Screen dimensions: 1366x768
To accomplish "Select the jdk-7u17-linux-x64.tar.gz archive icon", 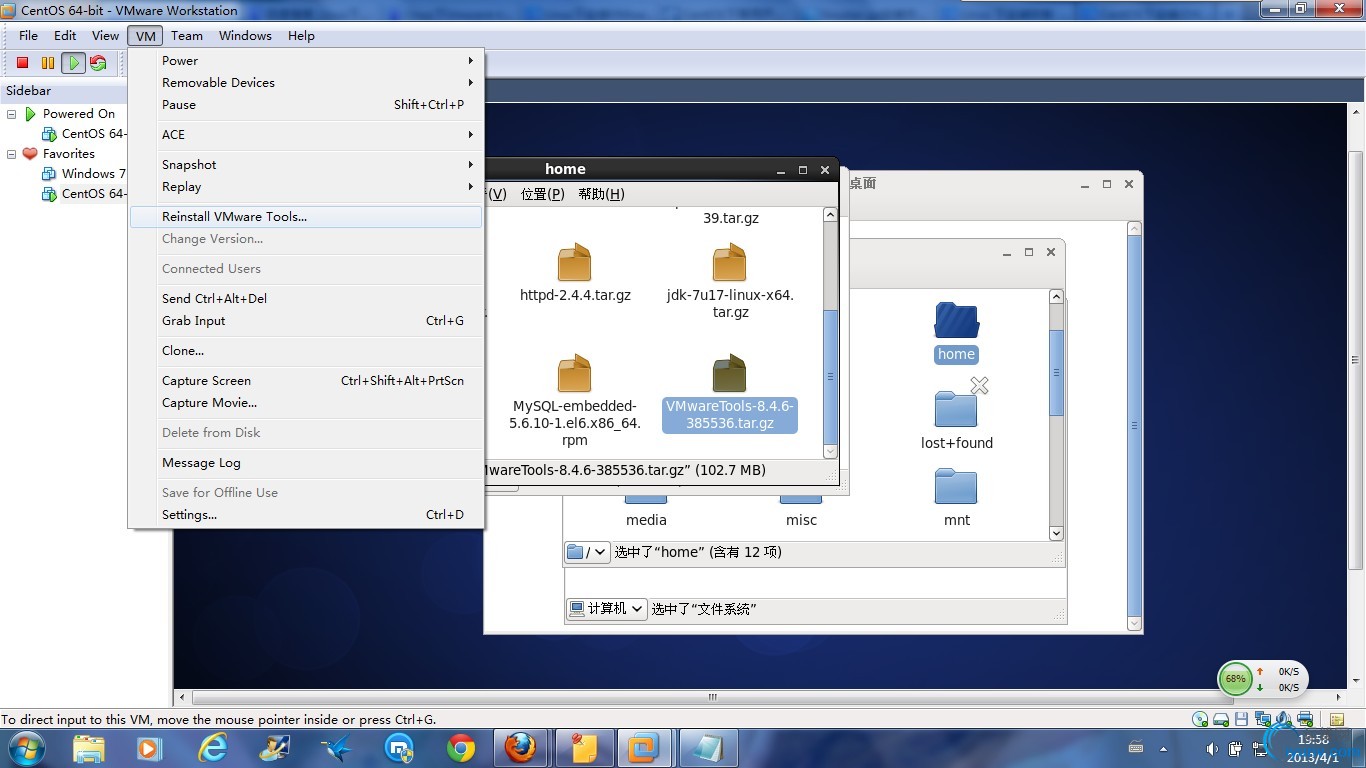I will tap(729, 263).
